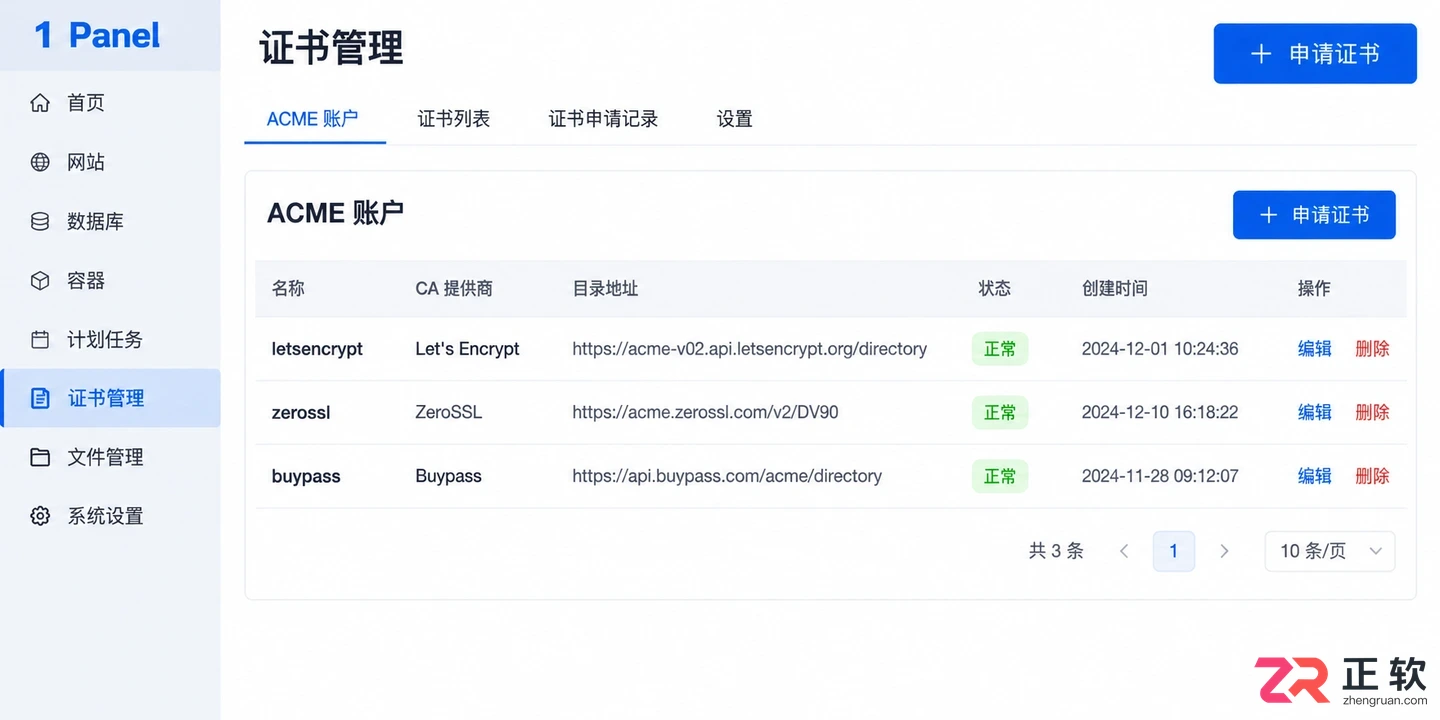This screenshot has height=720, width=1440.
Task: Switch to the ACME 账户 tab
Action: click(x=313, y=119)
